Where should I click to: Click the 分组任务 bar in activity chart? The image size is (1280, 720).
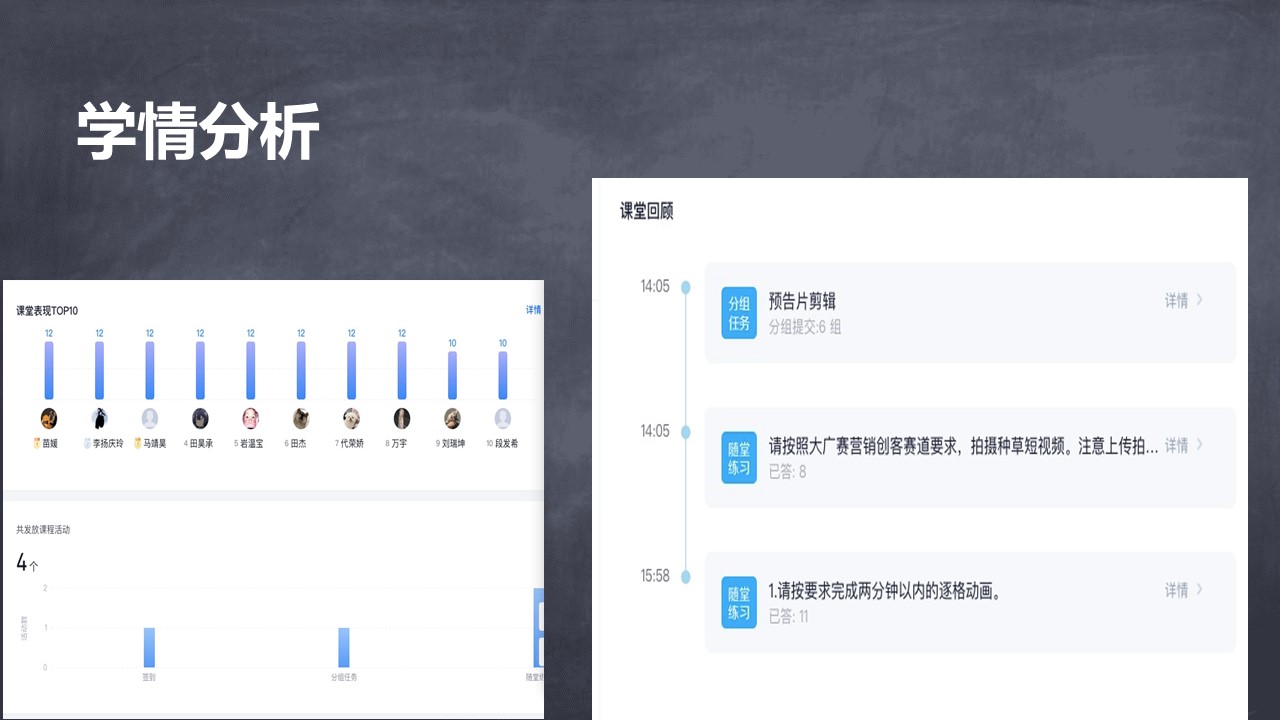(x=344, y=647)
